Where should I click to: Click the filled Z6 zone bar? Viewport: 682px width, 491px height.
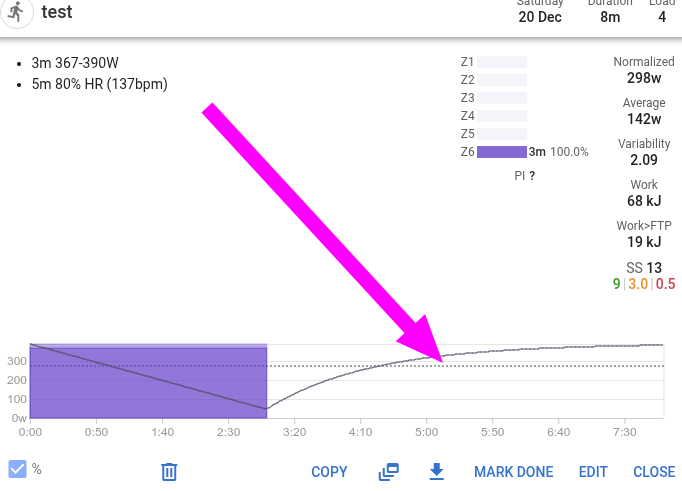point(501,152)
